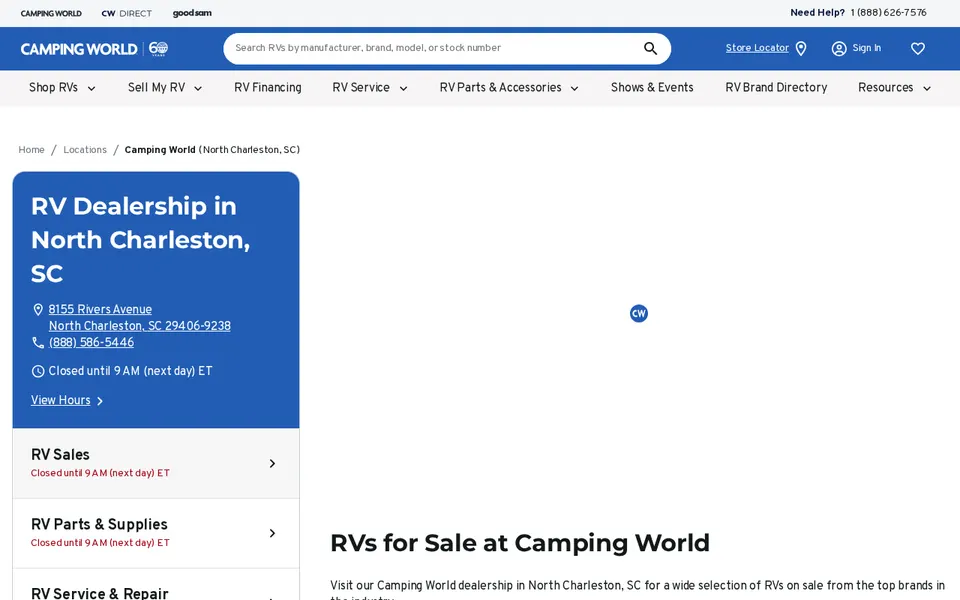Click Camping World (North Charleston, SC) breadcrumb text
This screenshot has width=960, height=600.
click(212, 150)
